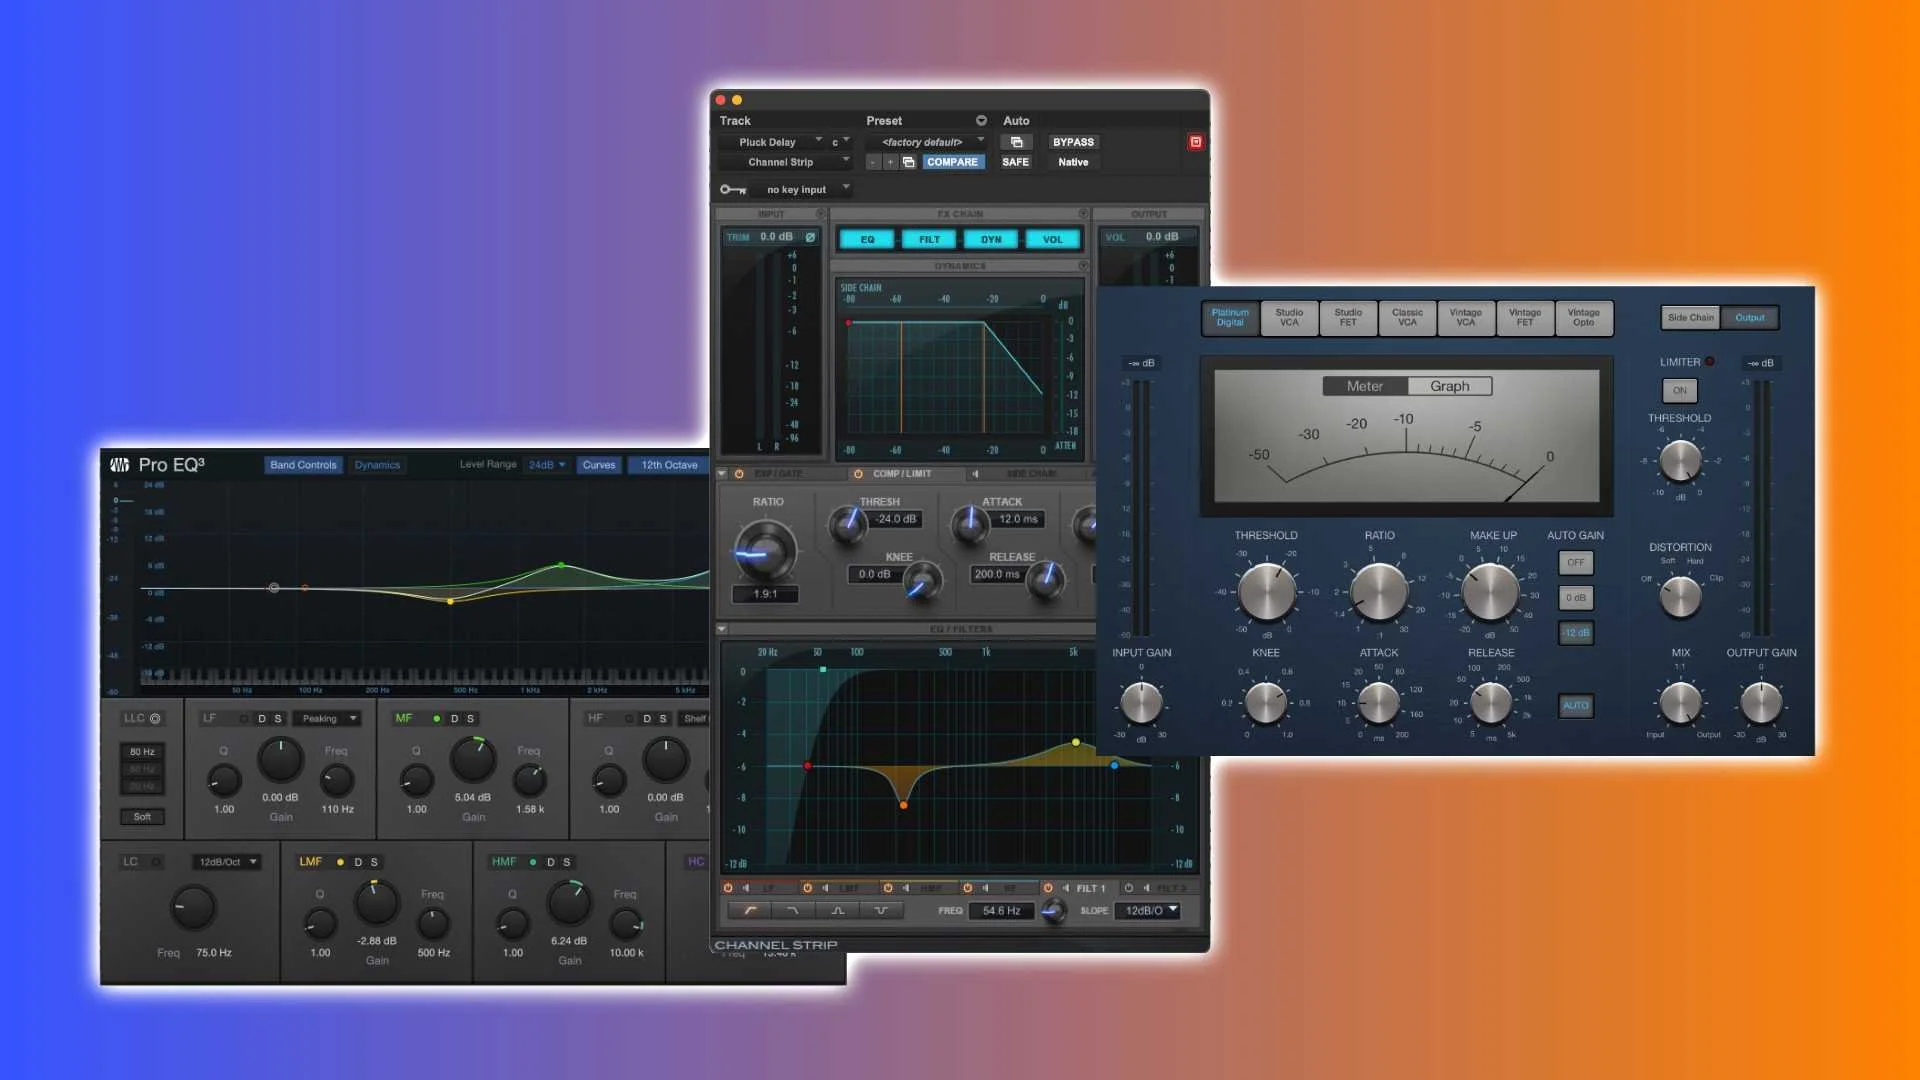This screenshot has height=1080, width=1920.
Task: Click the compressor RATIO knob
Action: click(x=1379, y=591)
